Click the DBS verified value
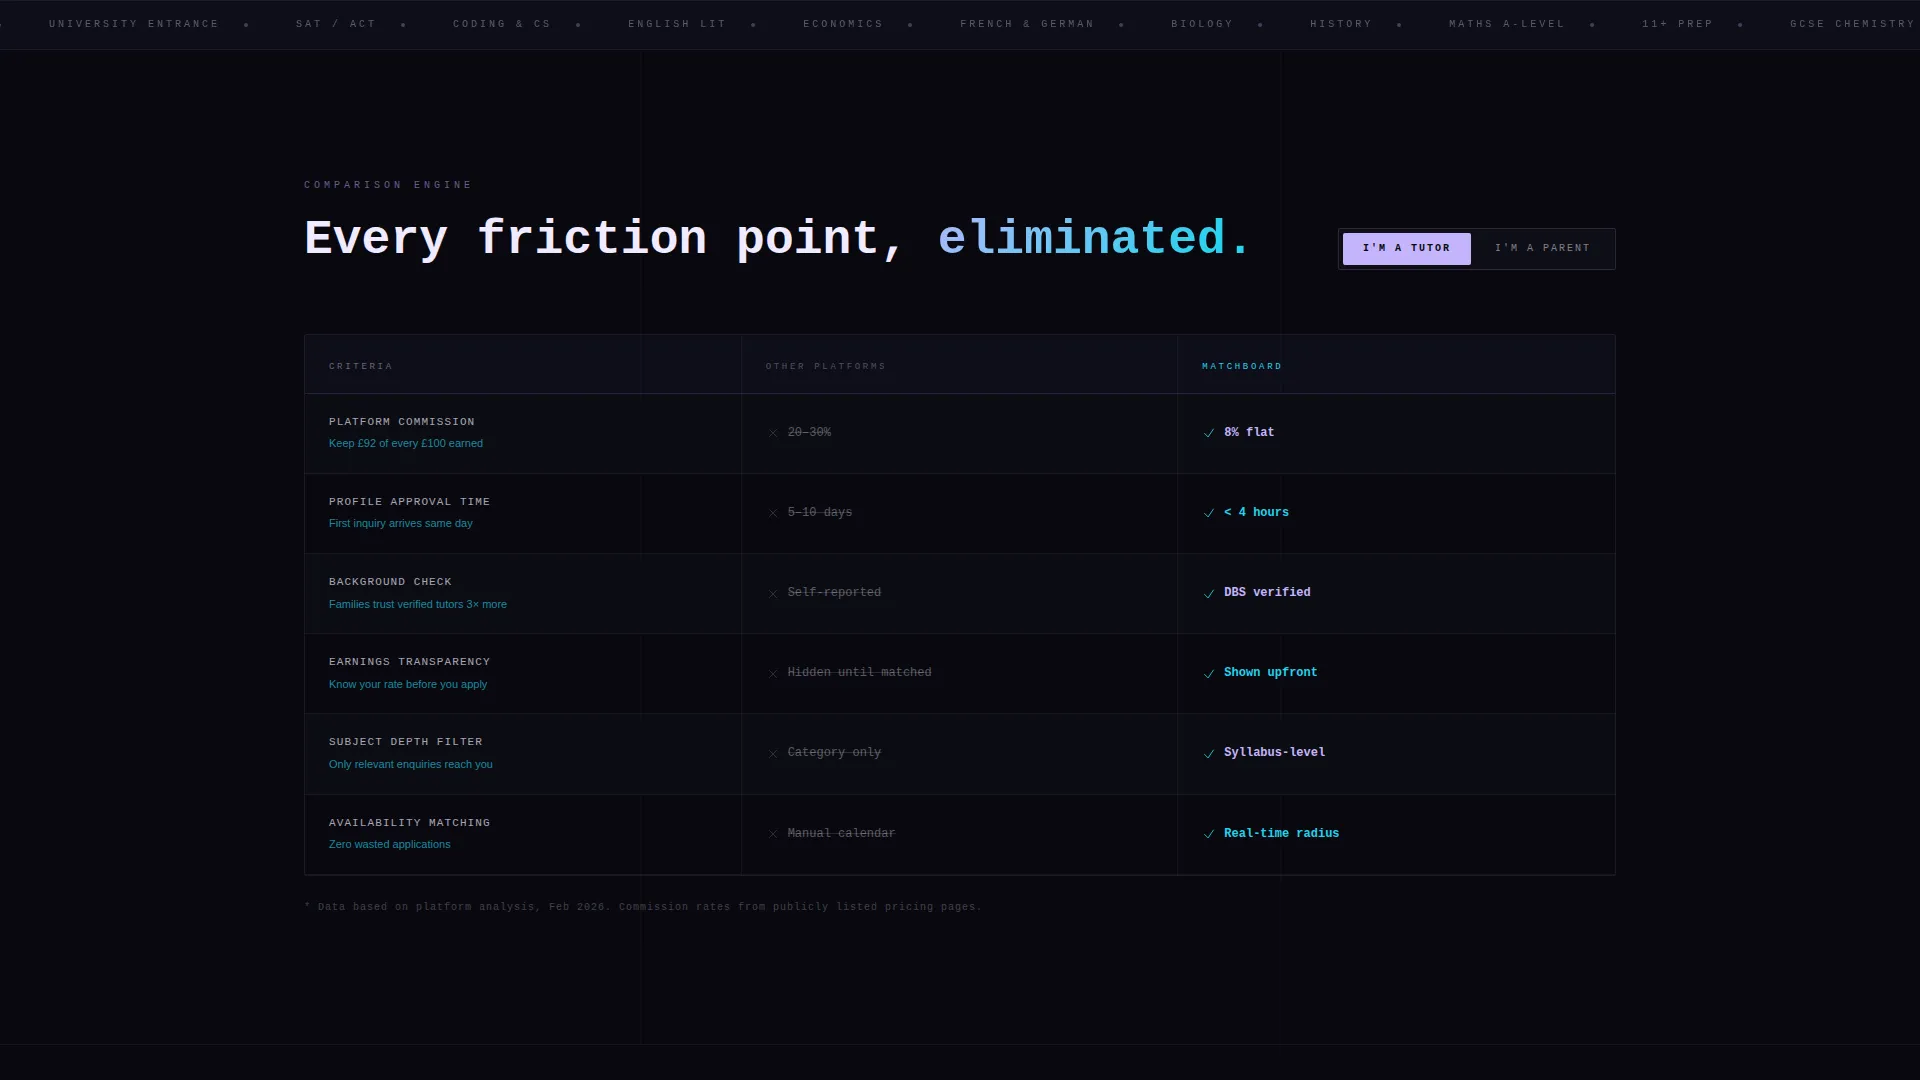This screenshot has width=1920, height=1080. (x=1267, y=593)
